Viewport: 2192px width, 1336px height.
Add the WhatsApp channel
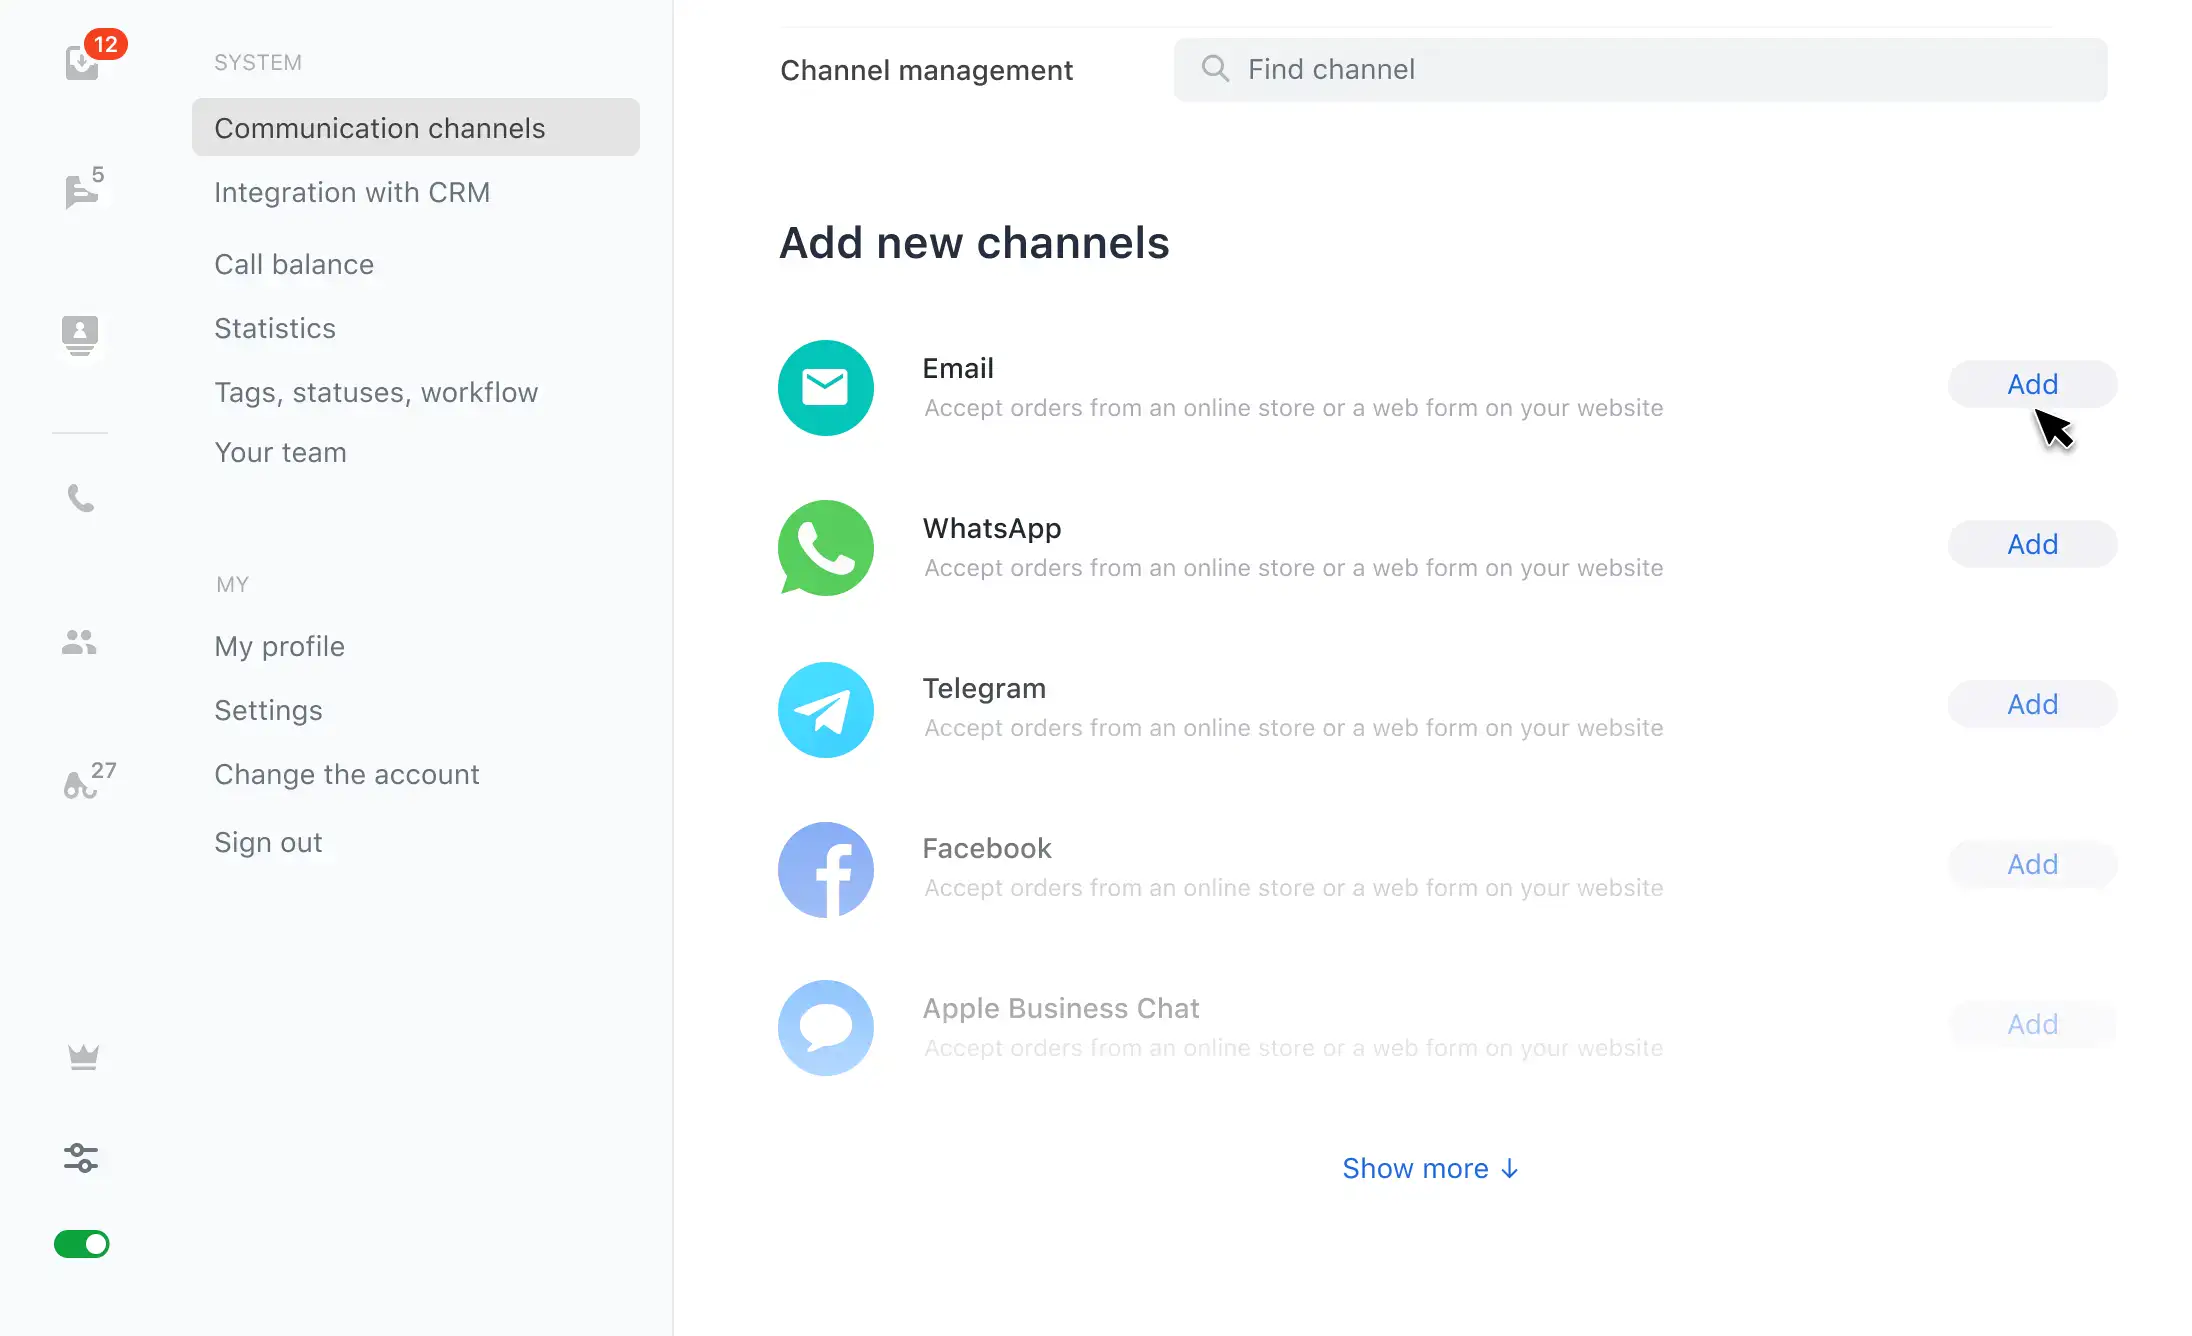2032,544
